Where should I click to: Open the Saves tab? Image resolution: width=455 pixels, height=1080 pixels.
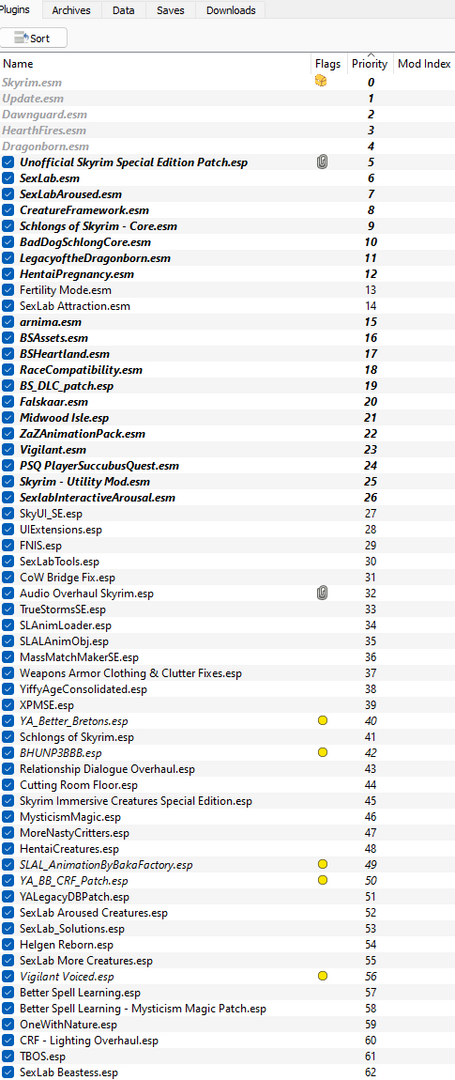click(170, 10)
